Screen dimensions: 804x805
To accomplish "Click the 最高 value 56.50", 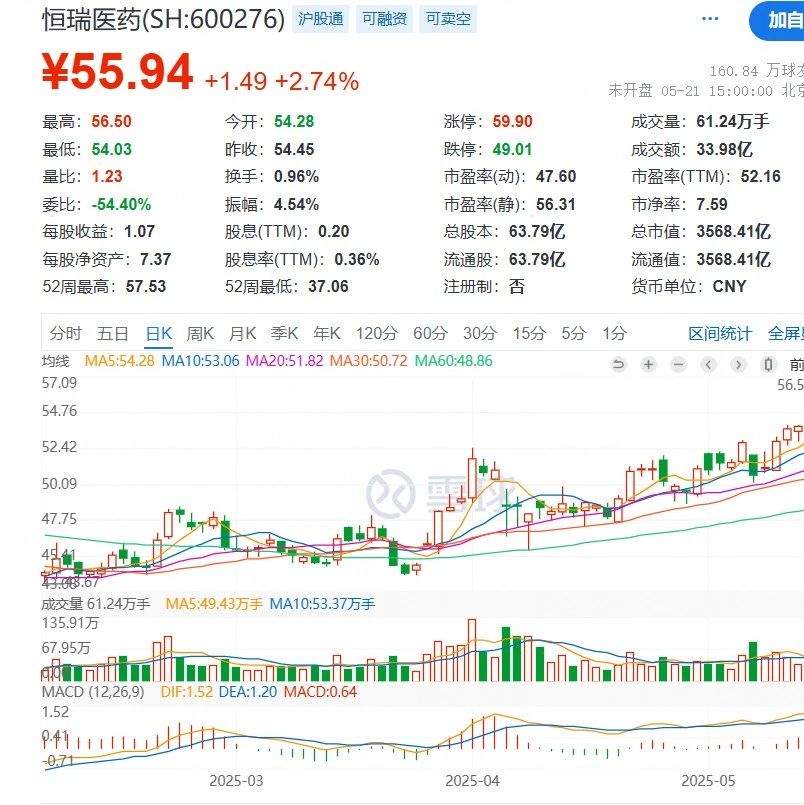I will 111,122.
